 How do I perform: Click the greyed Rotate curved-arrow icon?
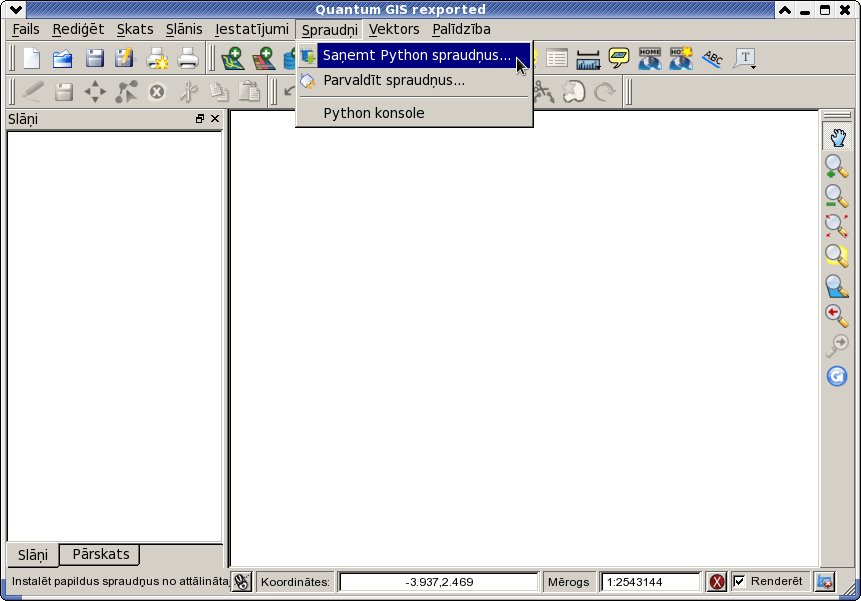605,92
